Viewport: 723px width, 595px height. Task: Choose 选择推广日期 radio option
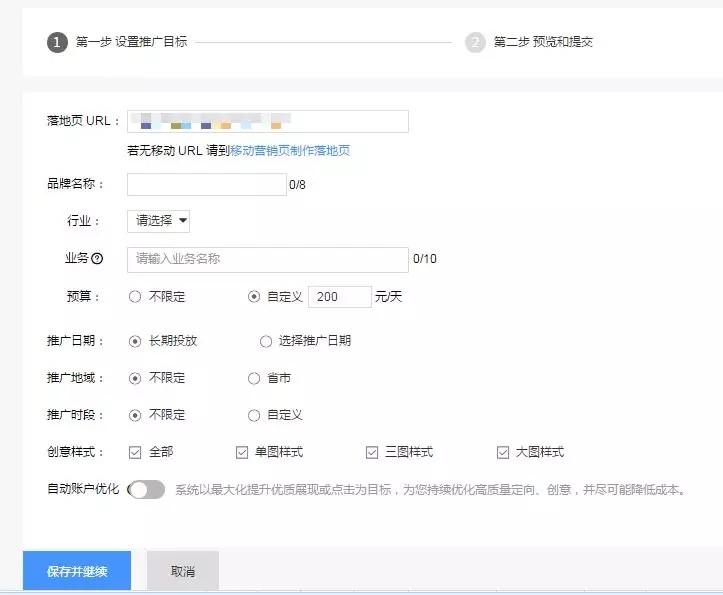coord(266,341)
